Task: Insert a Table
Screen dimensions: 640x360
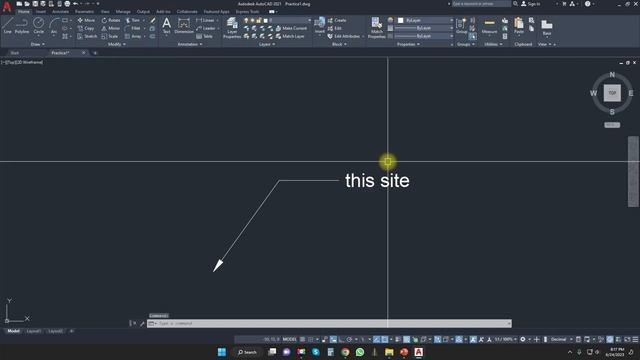Action: [204, 36]
